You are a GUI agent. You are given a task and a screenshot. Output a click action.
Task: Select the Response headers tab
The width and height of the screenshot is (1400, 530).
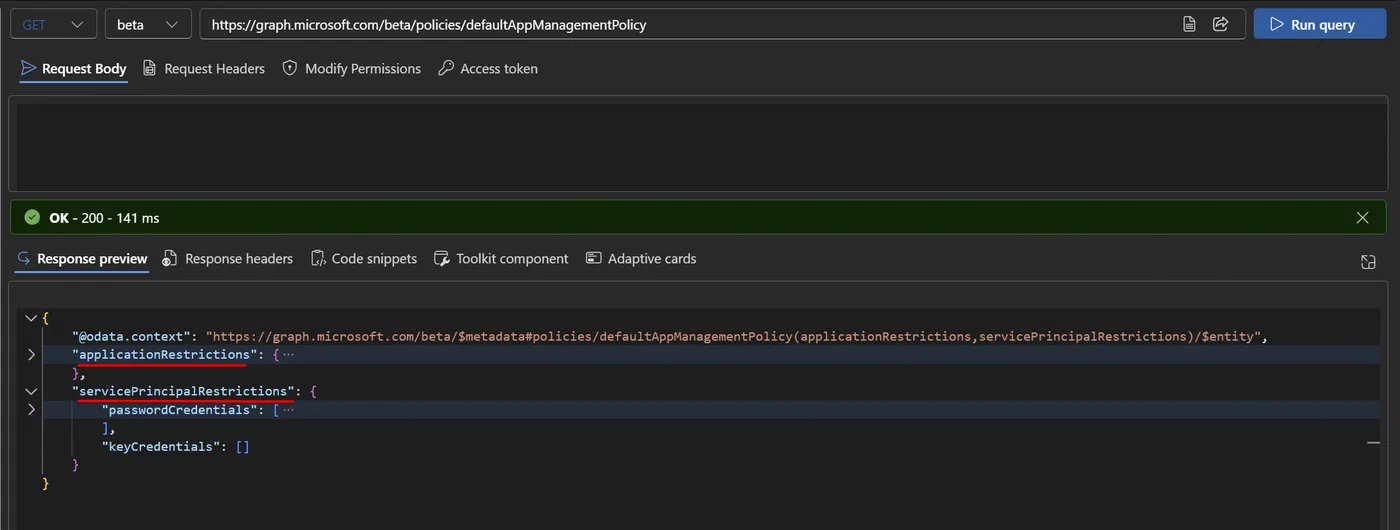tap(228, 259)
